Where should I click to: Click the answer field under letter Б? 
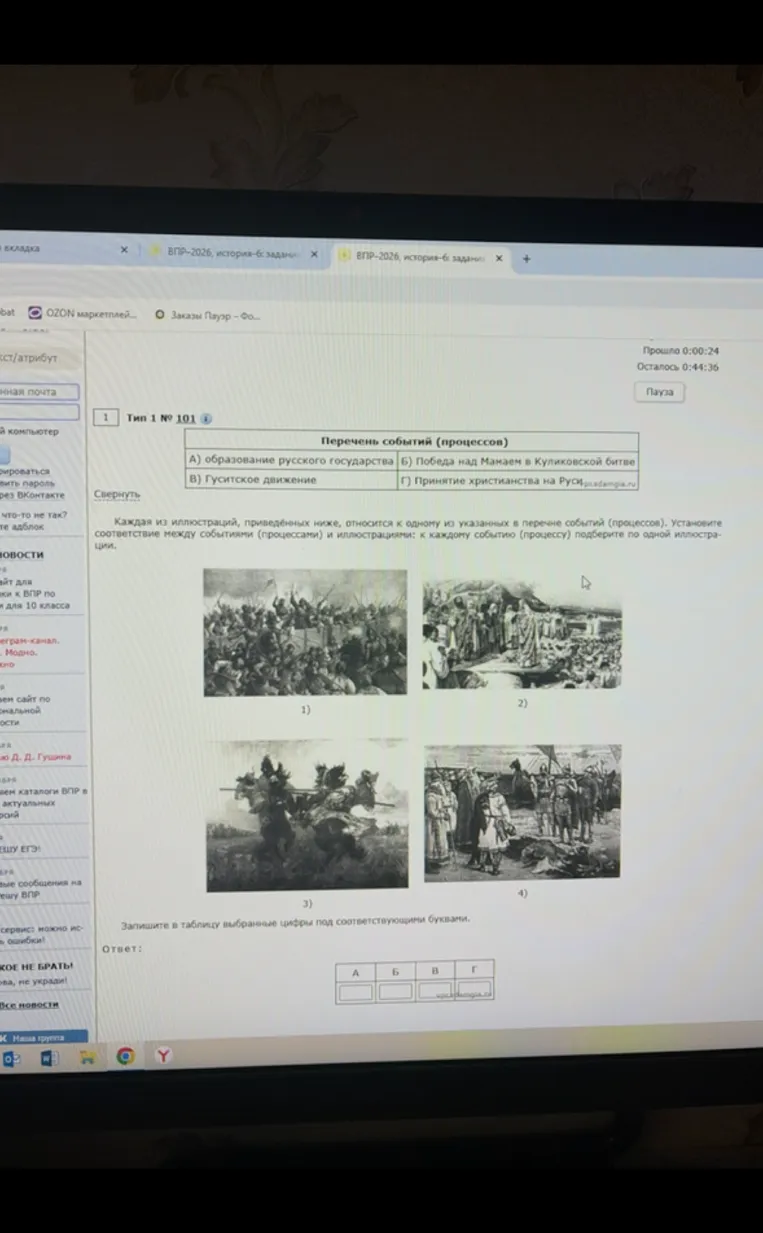coord(395,991)
